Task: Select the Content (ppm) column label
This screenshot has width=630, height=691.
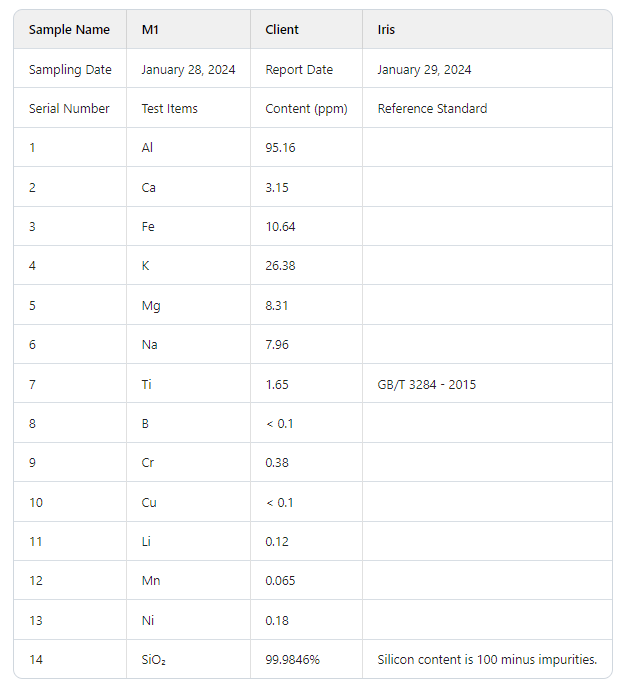Action: pyautogui.click(x=306, y=109)
